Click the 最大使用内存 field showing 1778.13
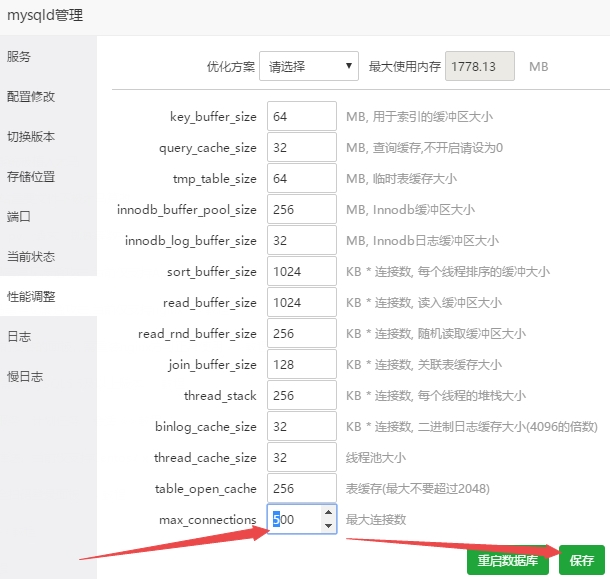The image size is (610, 579). tap(480, 66)
